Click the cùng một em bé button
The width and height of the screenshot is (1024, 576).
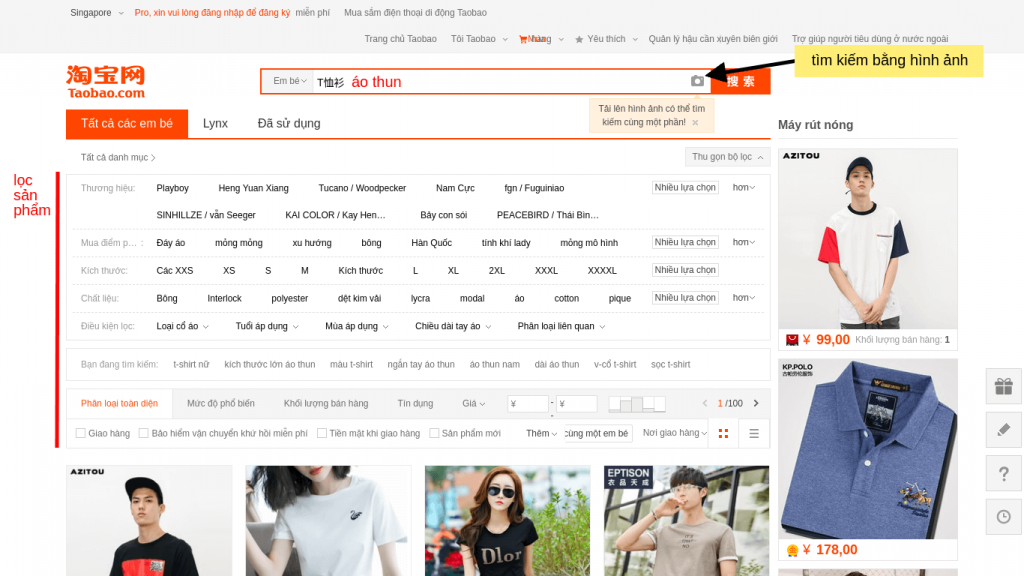(x=598, y=433)
